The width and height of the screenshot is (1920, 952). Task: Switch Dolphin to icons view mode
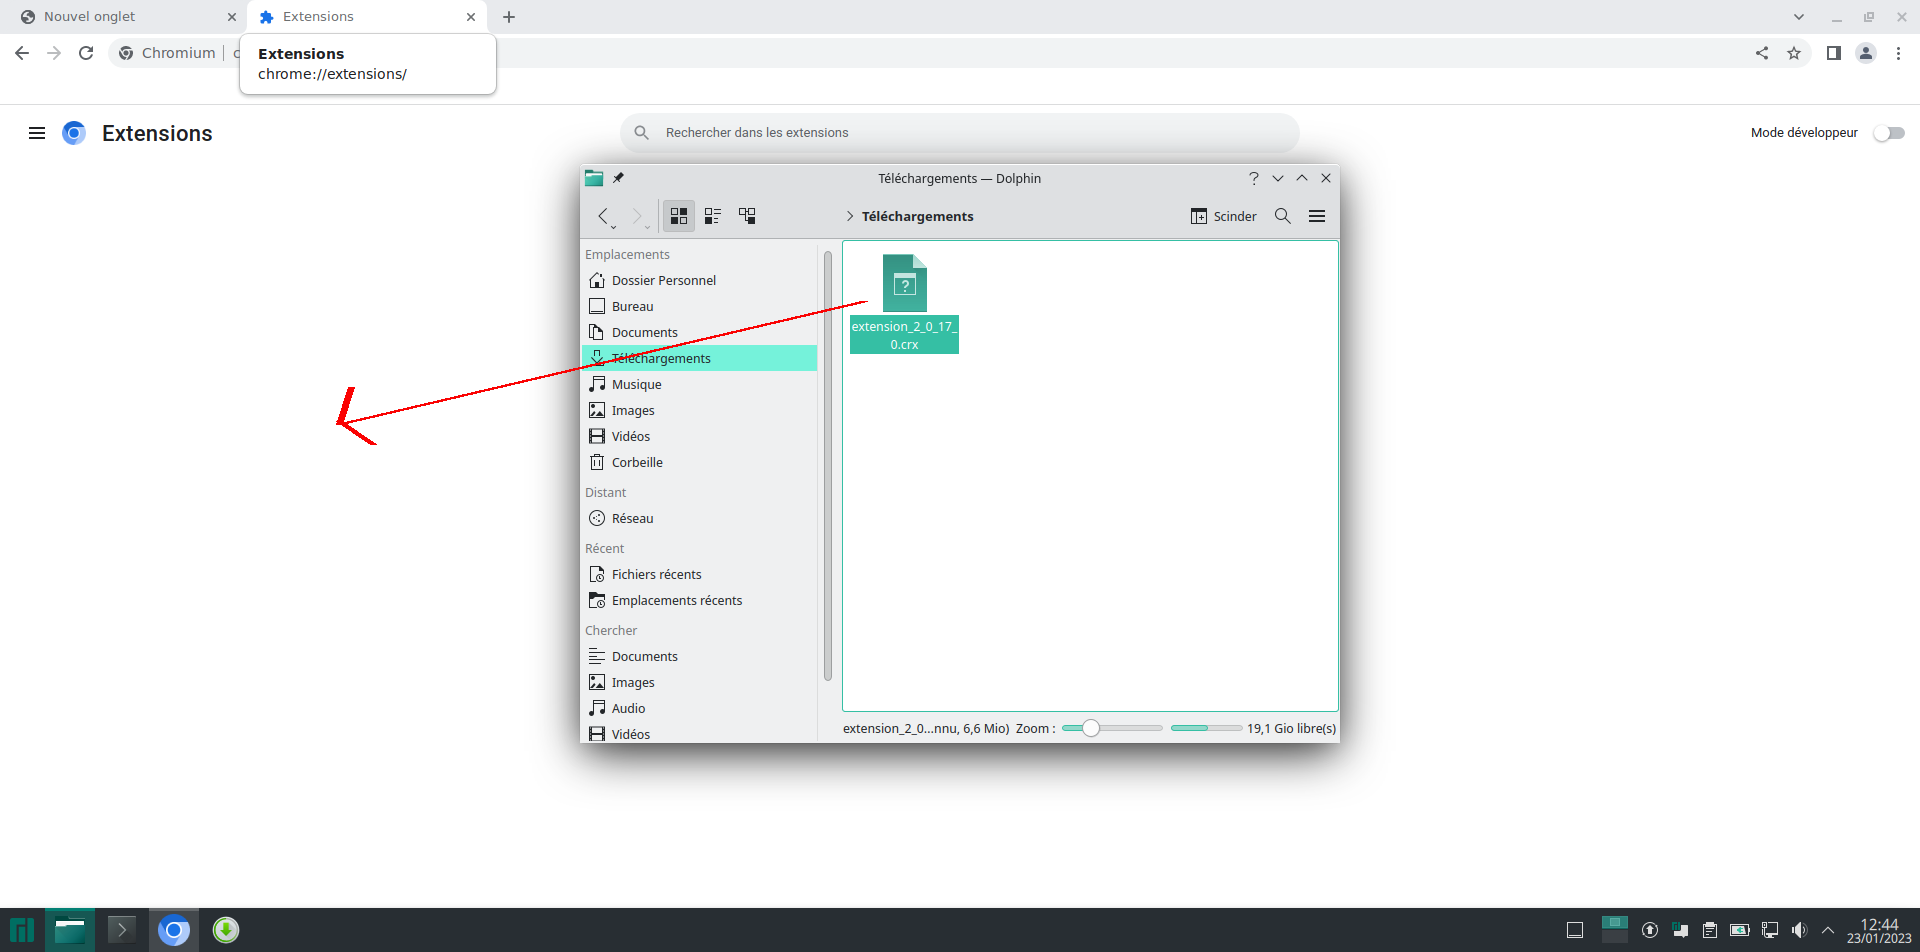click(x=679, y=216)
